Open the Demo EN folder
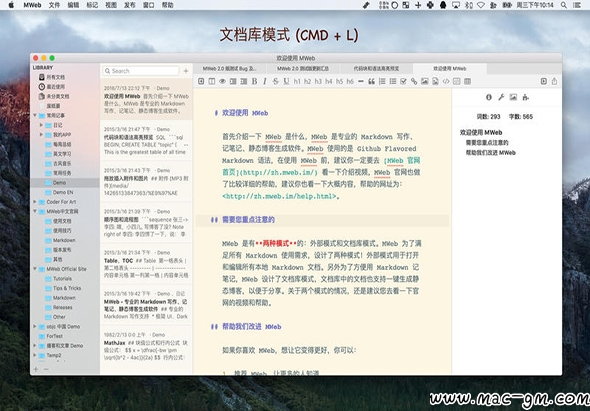The height and width of the screenshot is (411, 590). [x=63, y=192]
